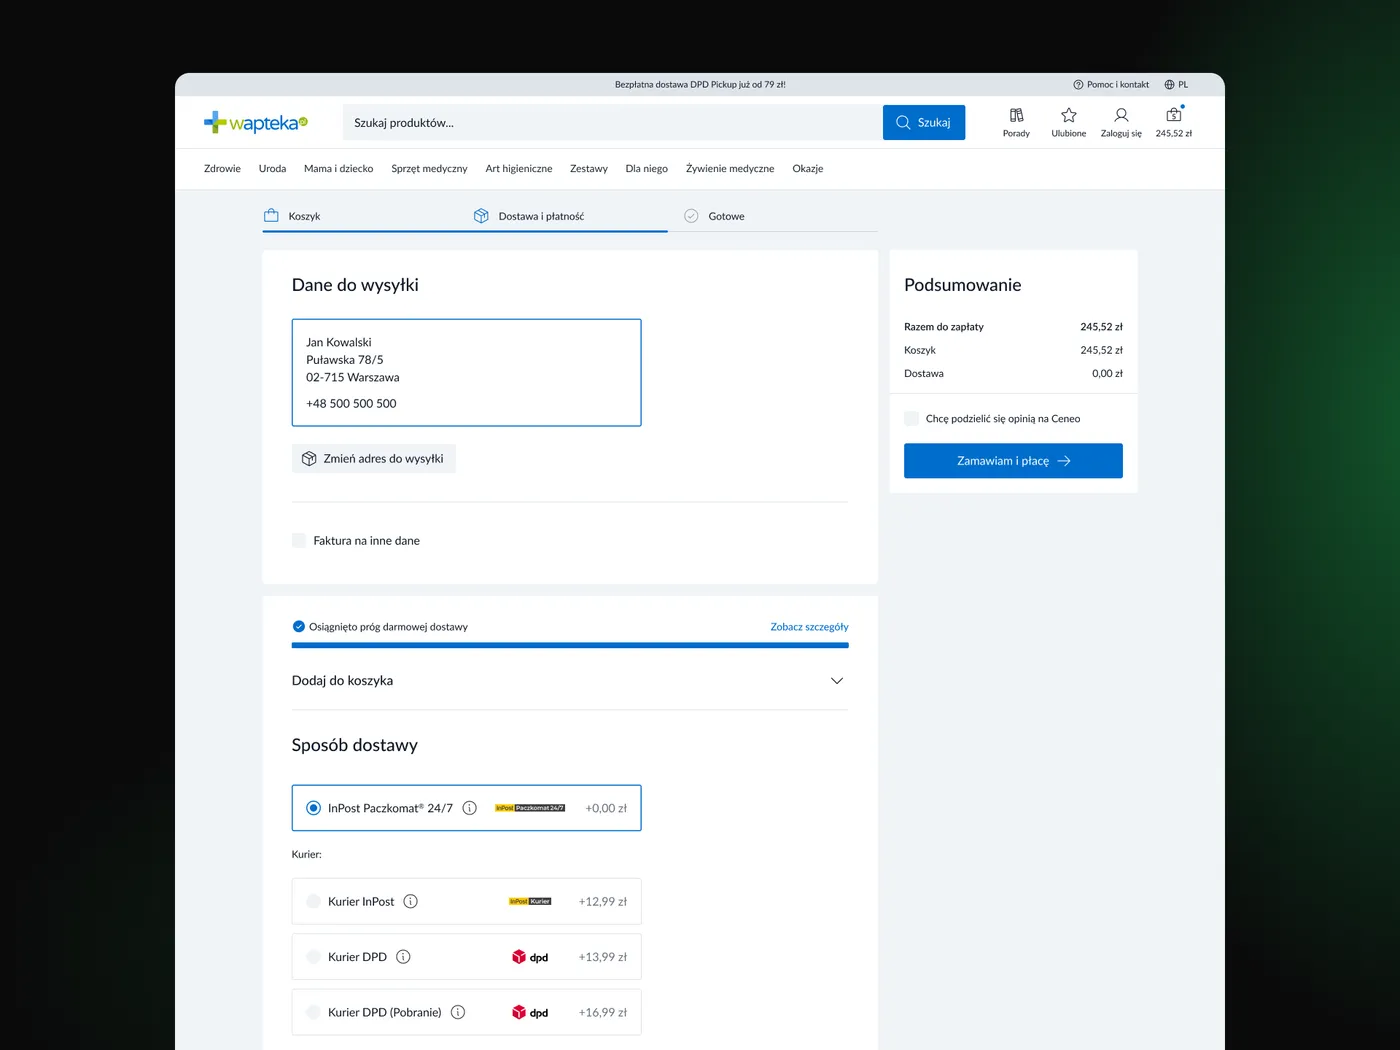Tick Faktura na inne dane checkbox
Image resolution: width=1400 pixels, height=1050 pixels.
[x=299, y=540]
